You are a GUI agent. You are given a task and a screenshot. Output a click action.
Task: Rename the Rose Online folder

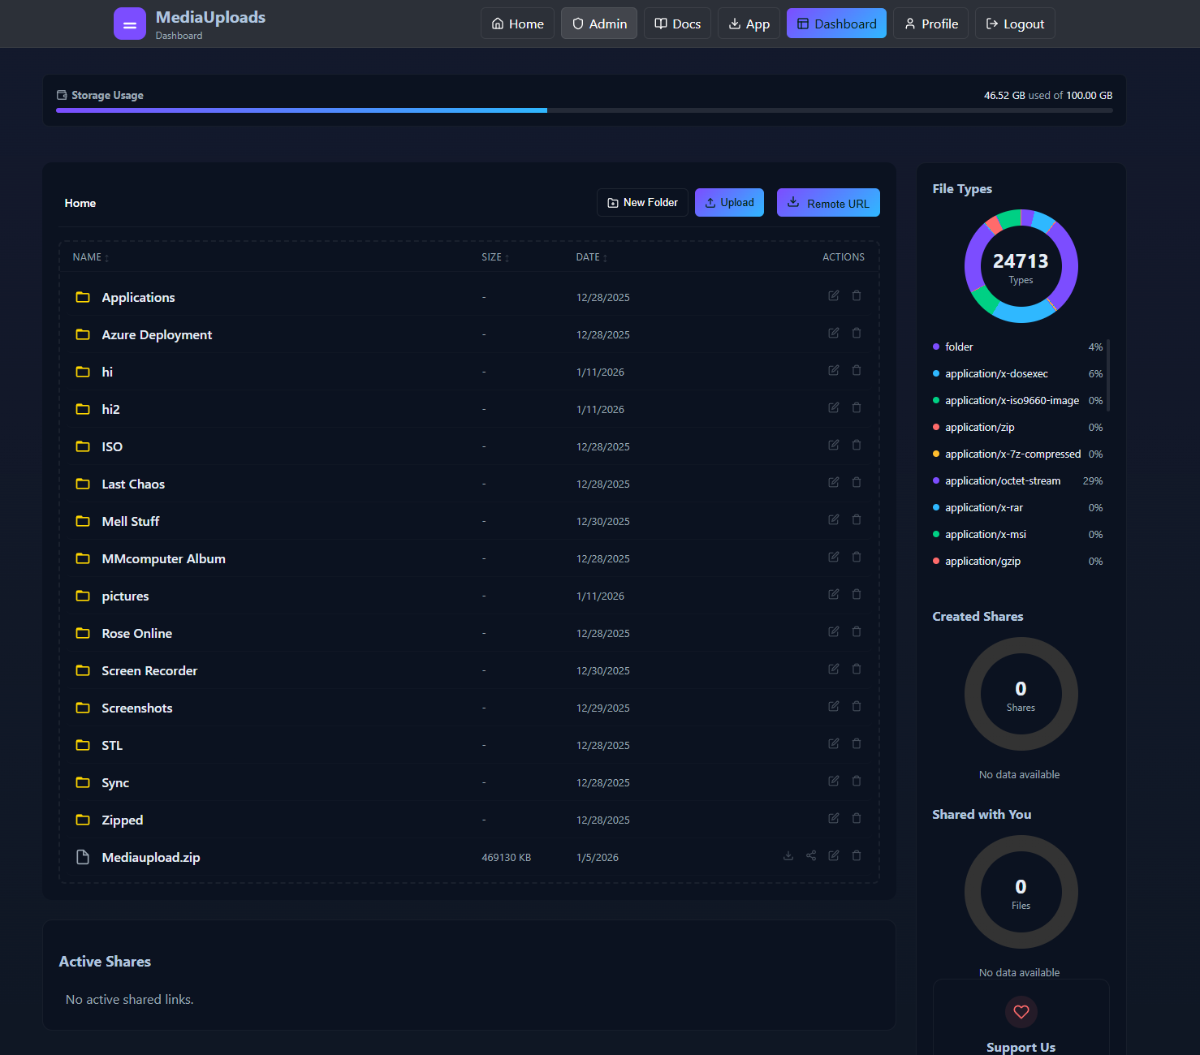pos(834,632)
